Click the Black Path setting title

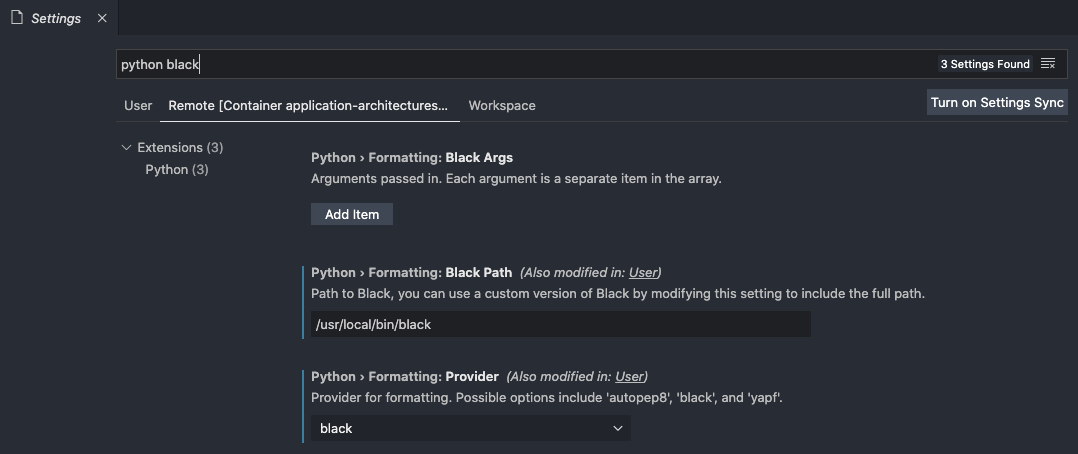coord(411,272)
